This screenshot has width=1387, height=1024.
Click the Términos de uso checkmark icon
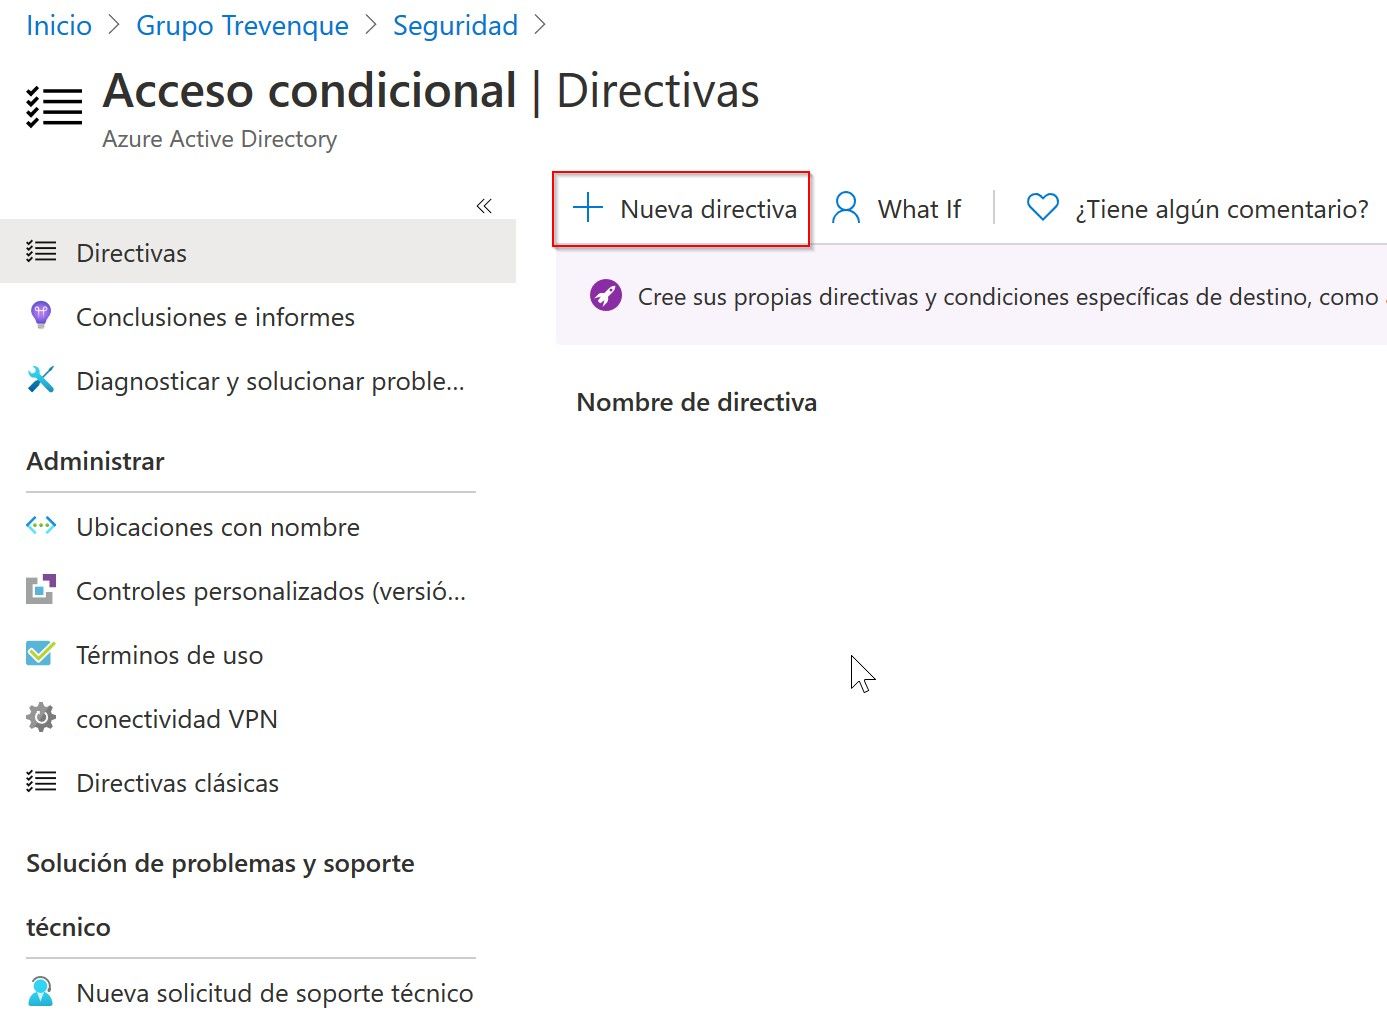[41, 653]
